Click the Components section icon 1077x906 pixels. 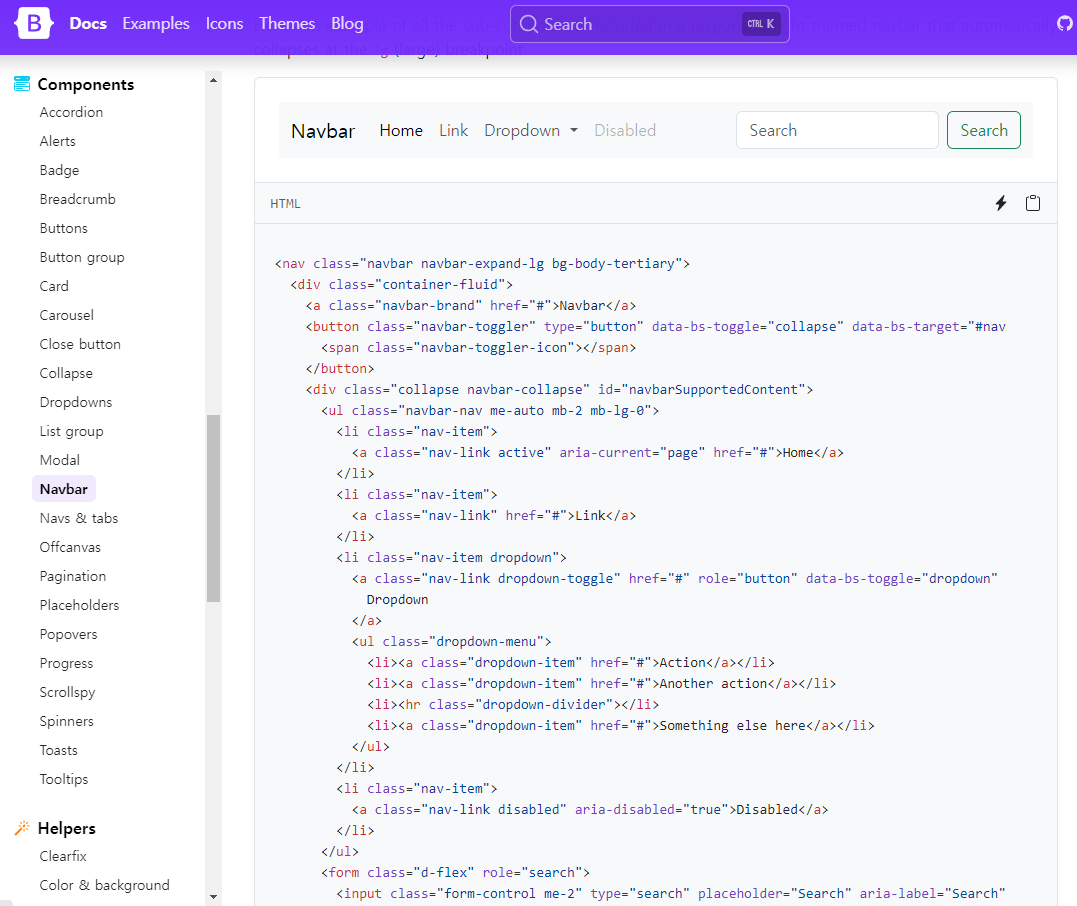22,84
